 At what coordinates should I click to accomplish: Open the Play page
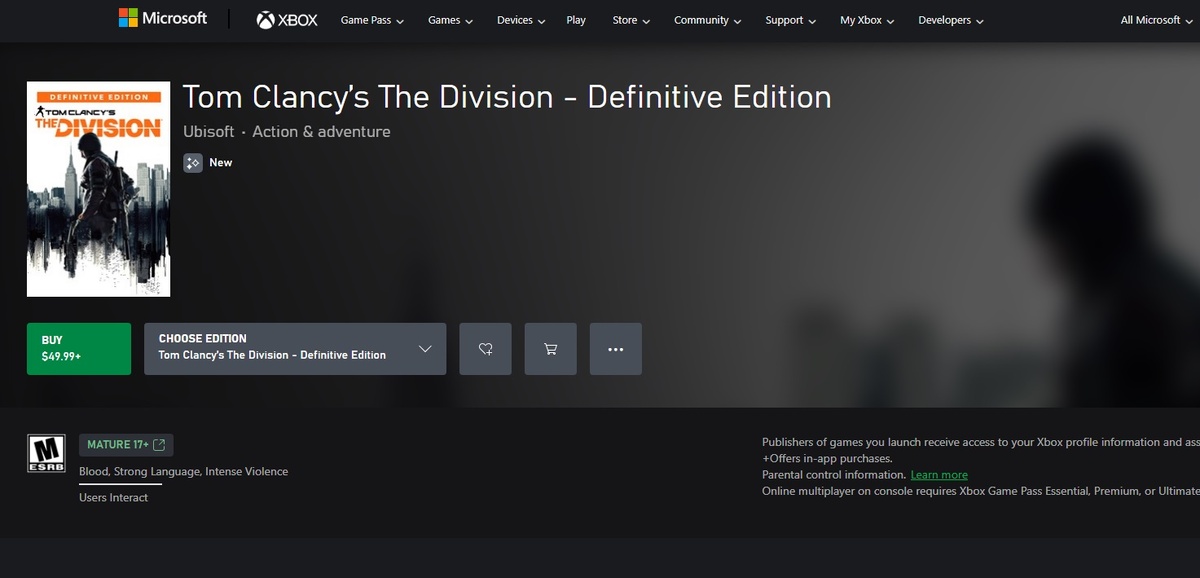[576, 20]
